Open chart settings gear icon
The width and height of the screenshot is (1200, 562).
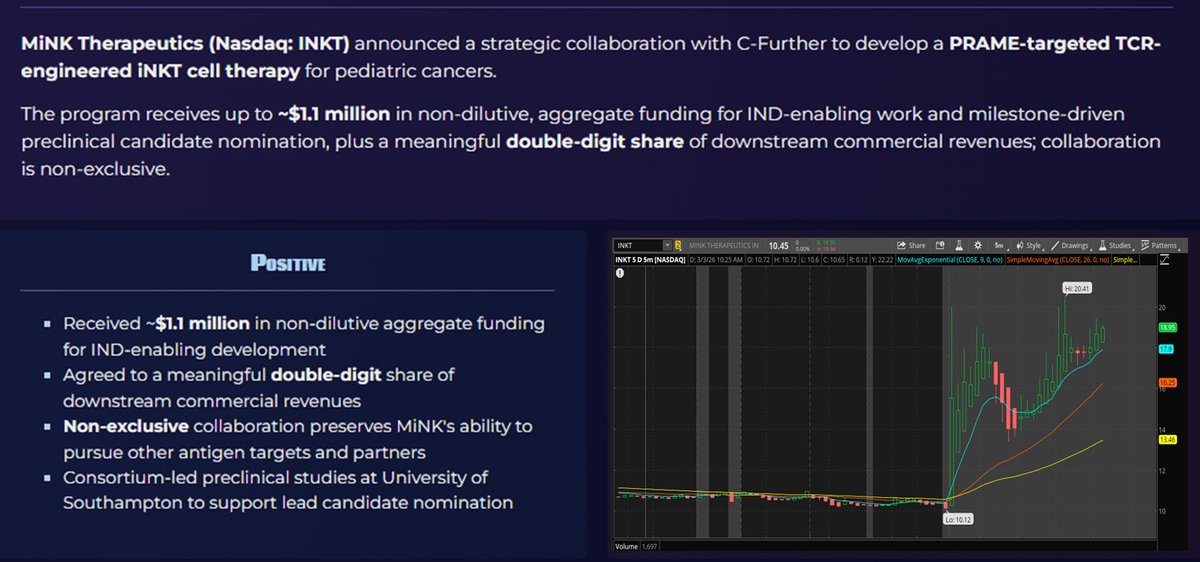pos(978,245)
